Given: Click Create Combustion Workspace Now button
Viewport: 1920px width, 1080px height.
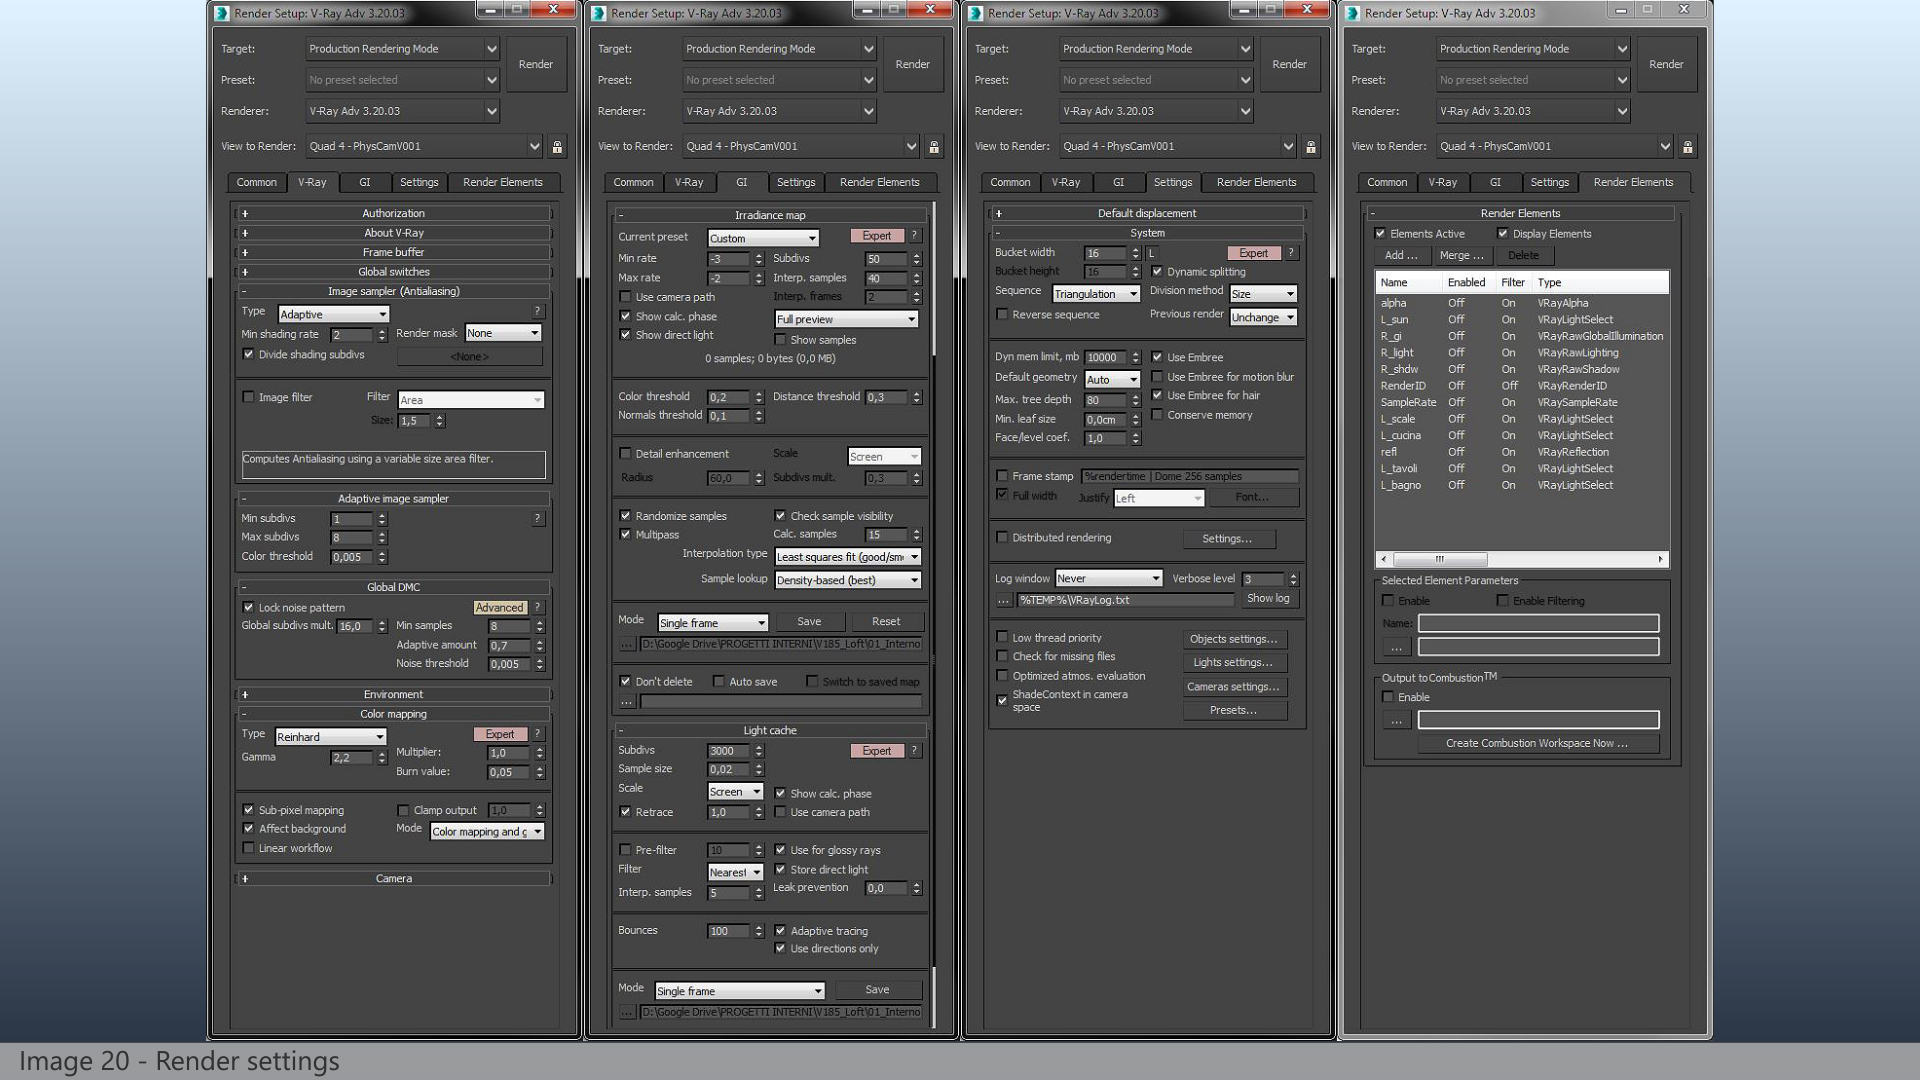Looking at the screenshot, I should [1537, 743].
